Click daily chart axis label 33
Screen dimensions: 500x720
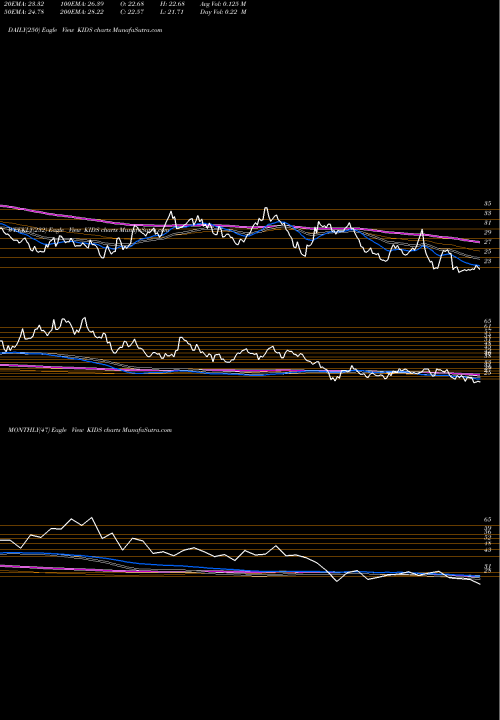point(487,213)
